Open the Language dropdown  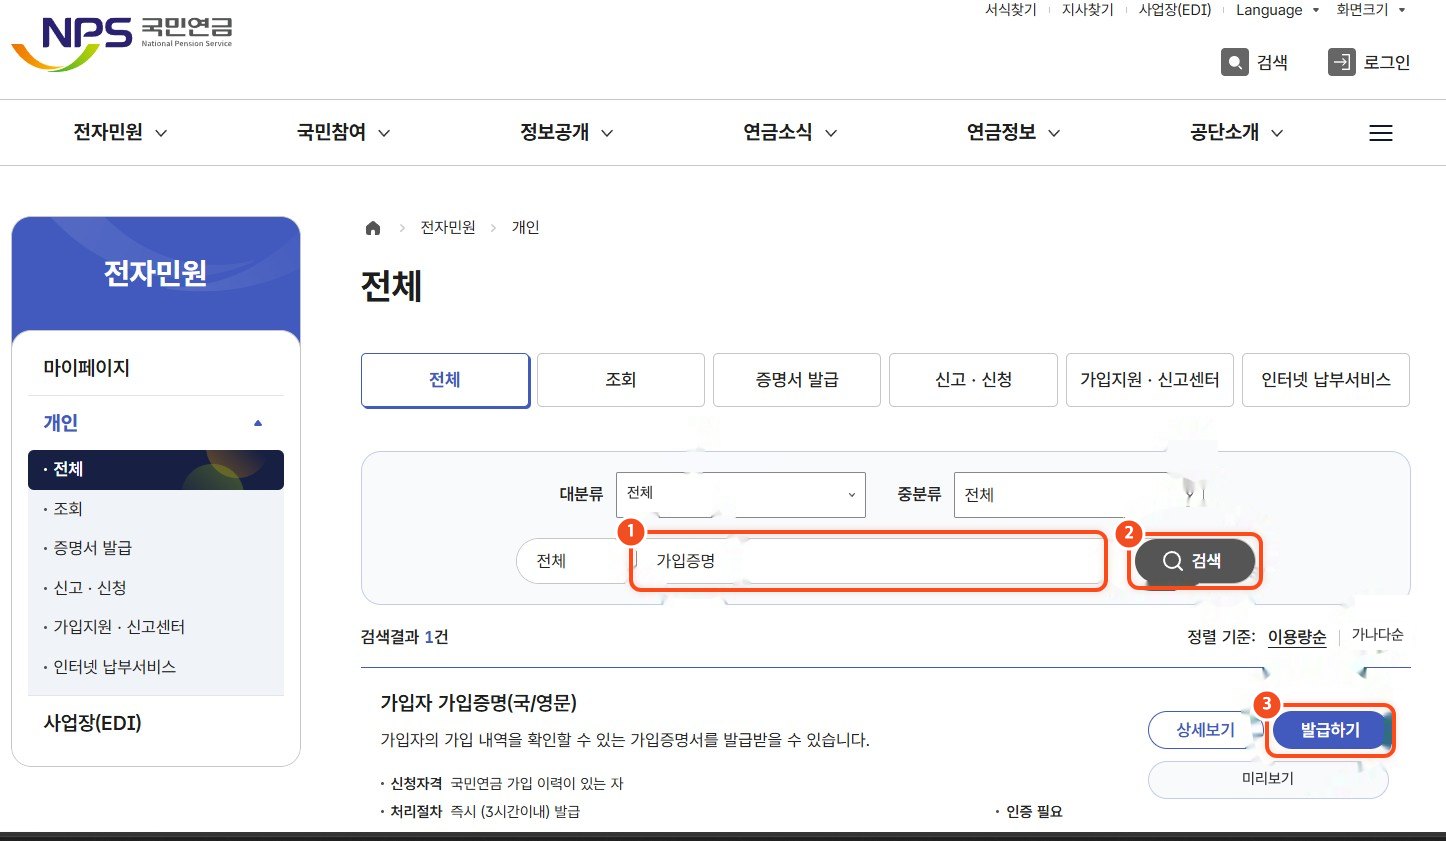tap(1277, 10)
